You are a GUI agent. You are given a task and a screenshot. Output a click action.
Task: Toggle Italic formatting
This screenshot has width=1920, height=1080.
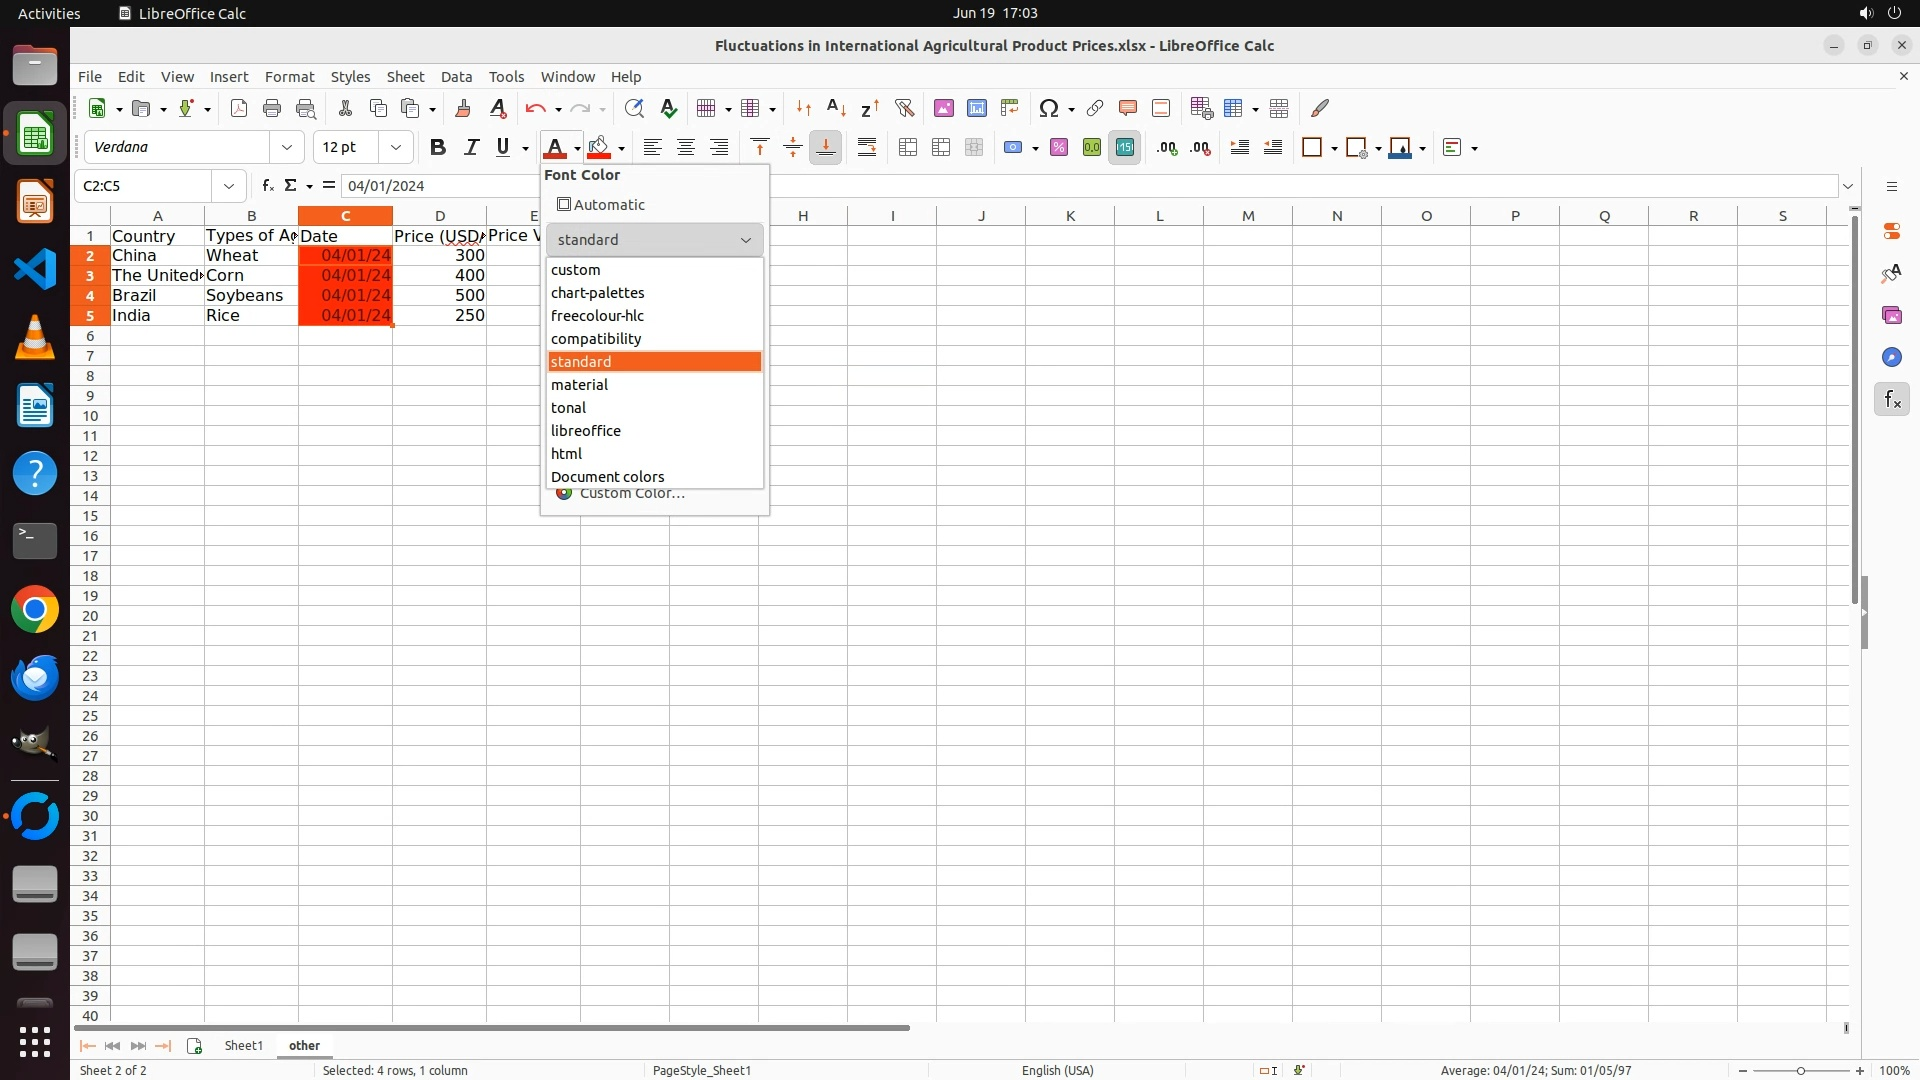pos(471,148)
